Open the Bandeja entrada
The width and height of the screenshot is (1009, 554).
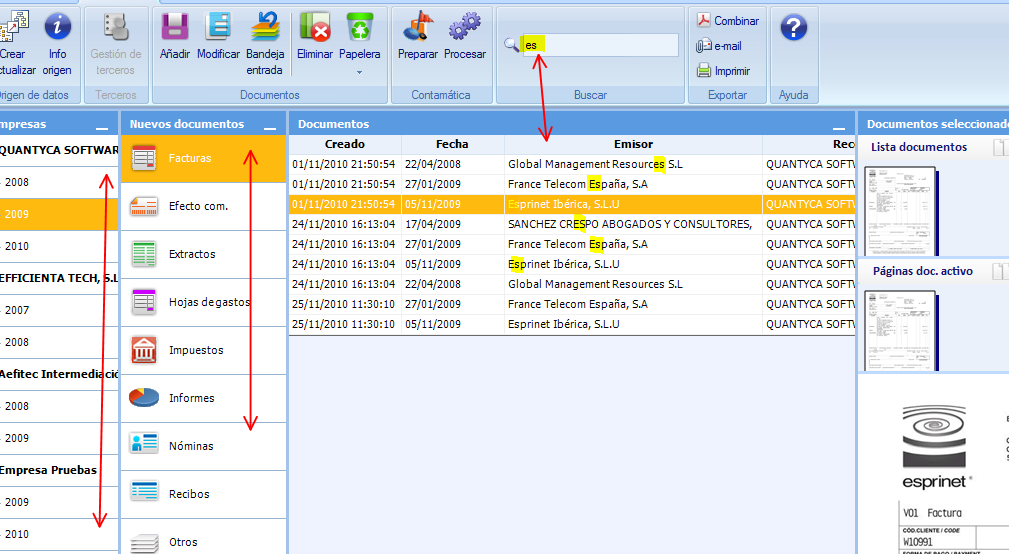tap(264, 44)
